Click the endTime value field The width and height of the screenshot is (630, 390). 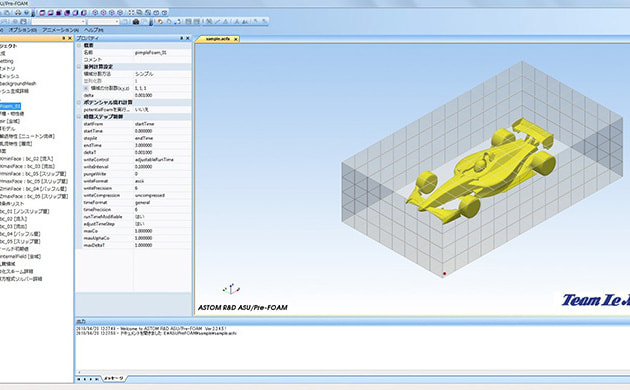[x=162, y=145]
